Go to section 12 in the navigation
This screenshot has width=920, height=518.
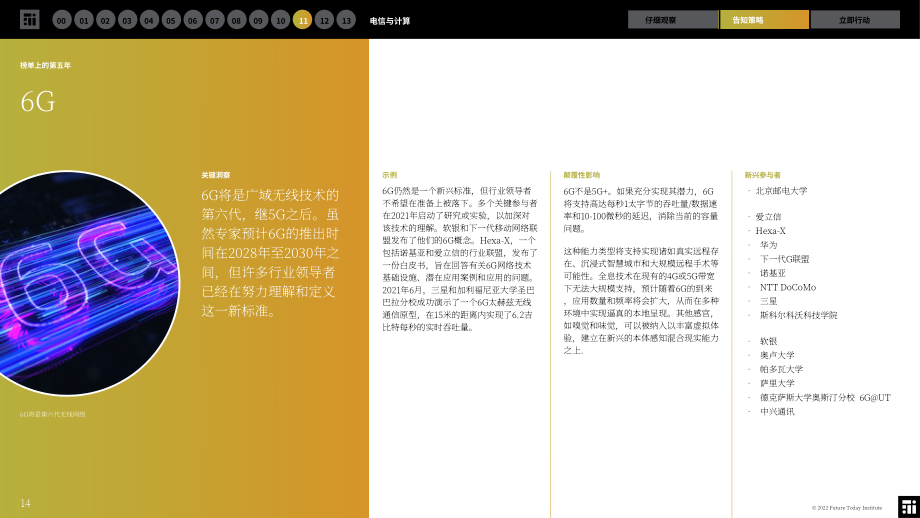tap(324, 20)
